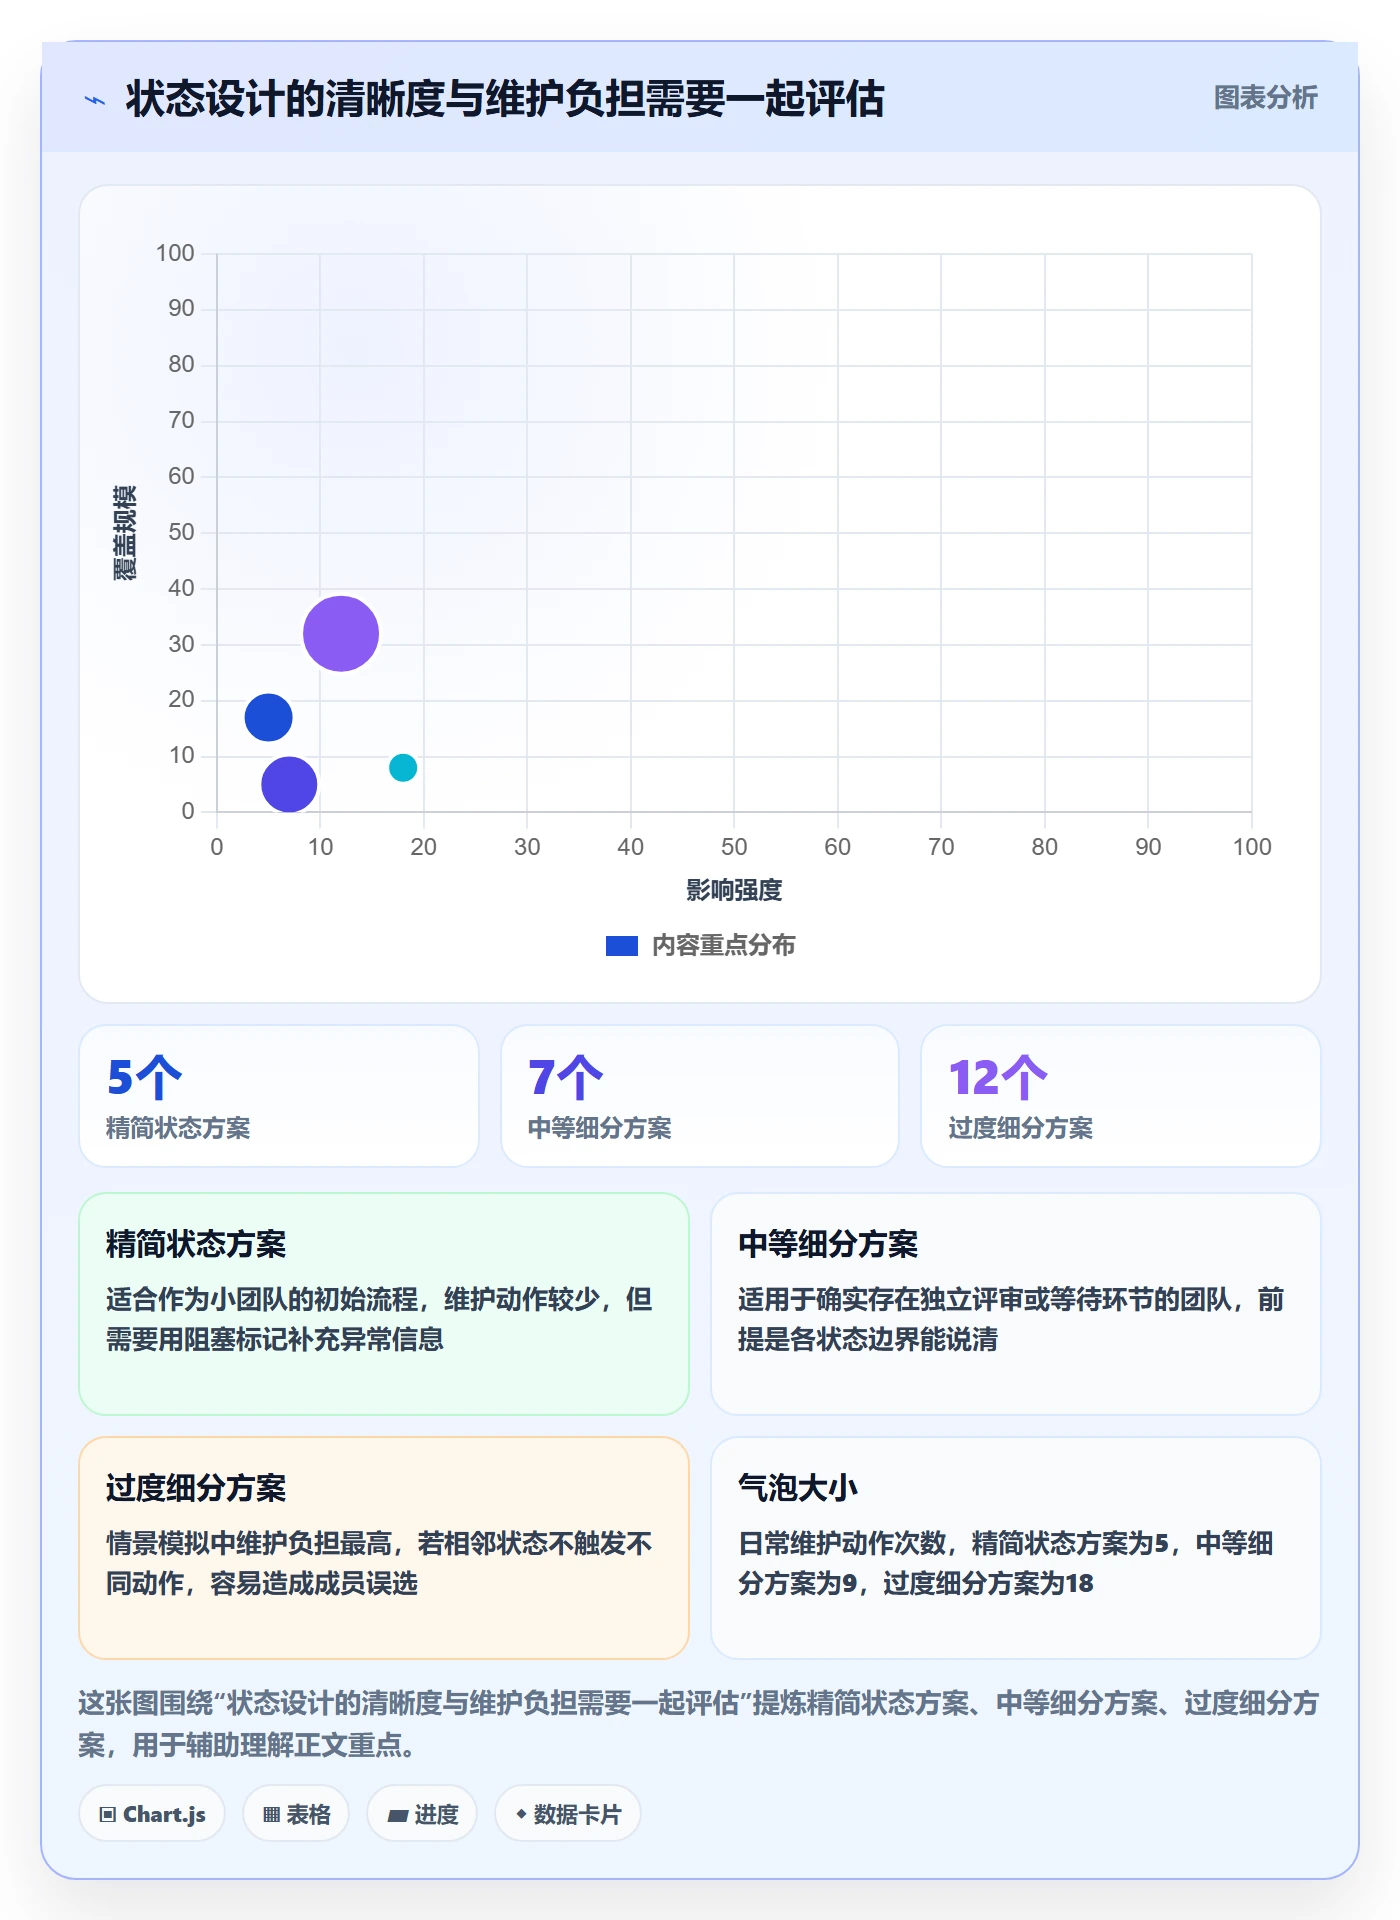This screenshot has width=1400, height=1920.
Task: Open the orange 过度细分方案 description card
Action: coord(384,1547)
